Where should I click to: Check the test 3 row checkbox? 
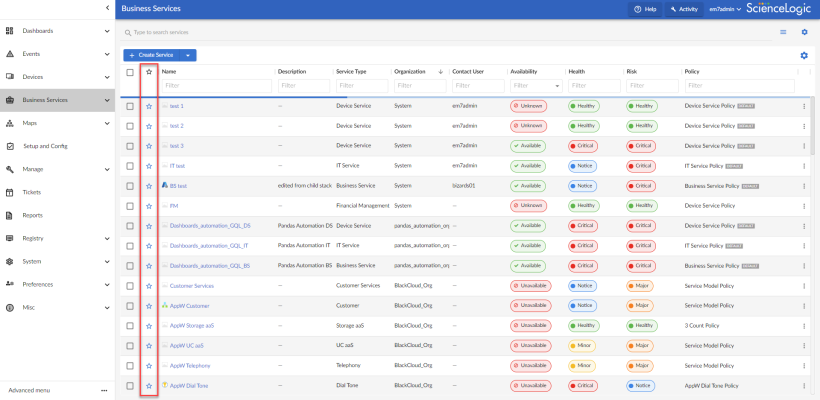[130, 146]
